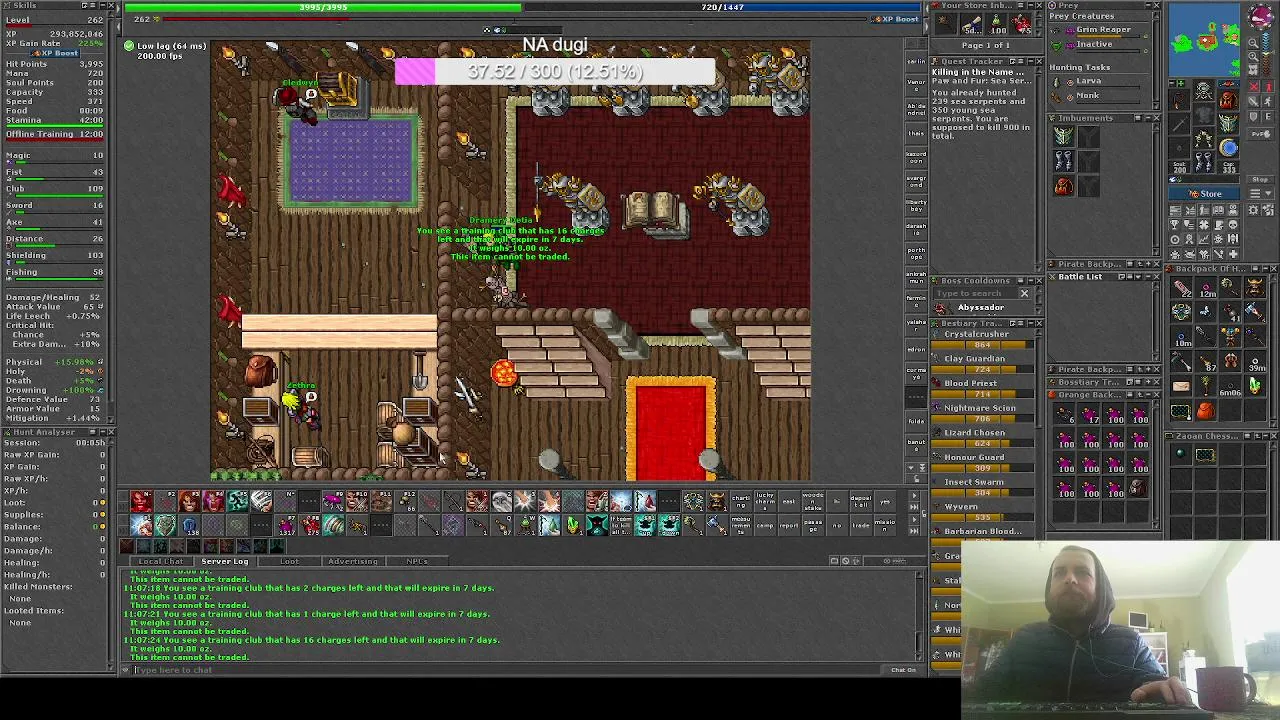Click the boots equipment slot

[1204, 161]
